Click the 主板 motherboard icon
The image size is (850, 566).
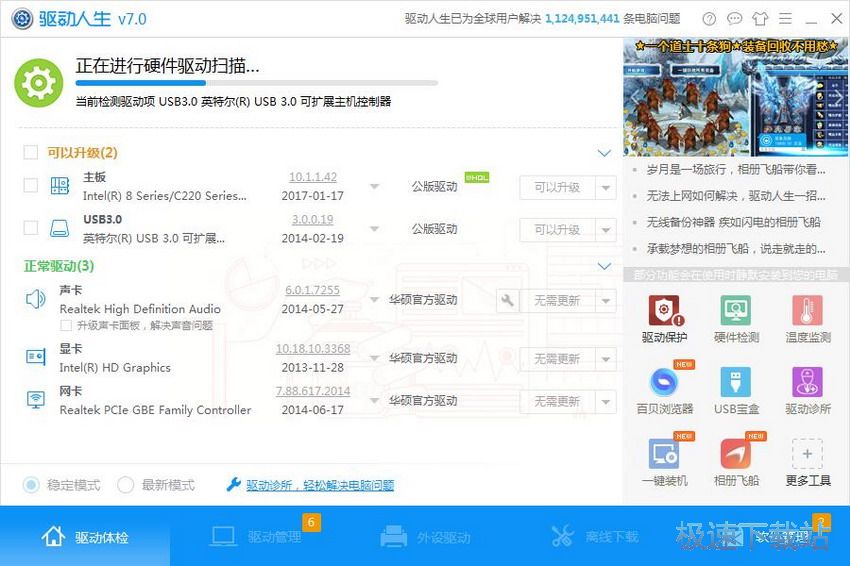60,186
